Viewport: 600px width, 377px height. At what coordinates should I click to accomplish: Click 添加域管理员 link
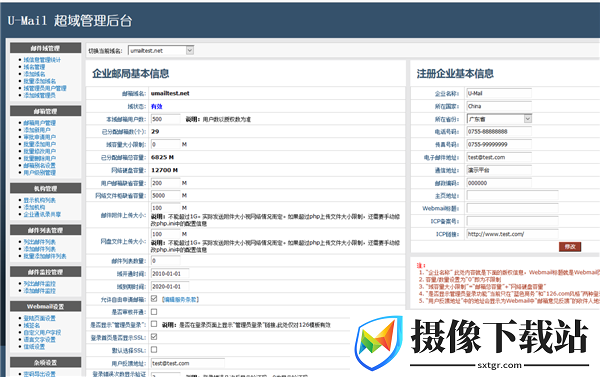39,95
